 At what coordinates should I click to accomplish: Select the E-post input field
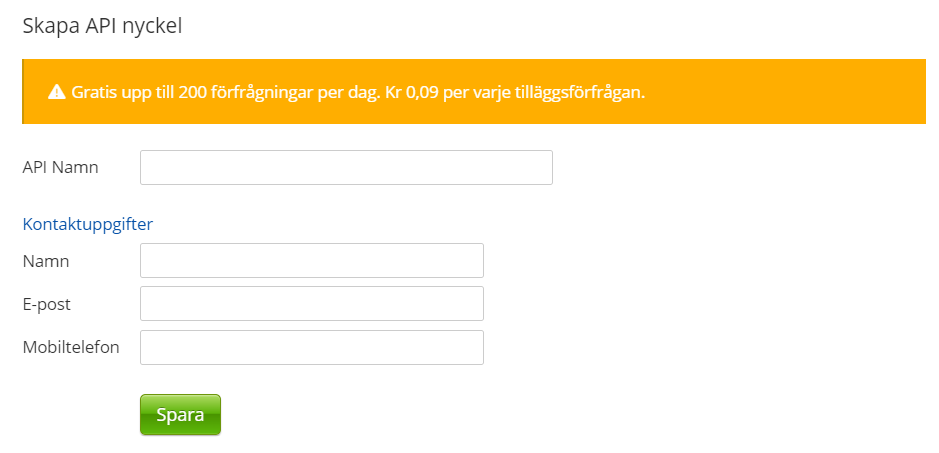click(x=312, y=304)
